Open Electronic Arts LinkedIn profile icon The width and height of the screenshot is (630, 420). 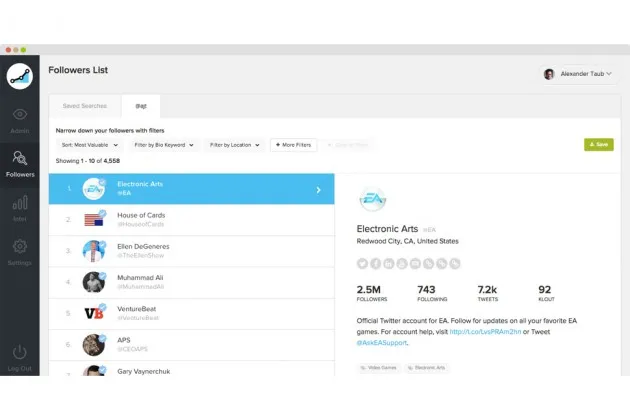[389, 264]
